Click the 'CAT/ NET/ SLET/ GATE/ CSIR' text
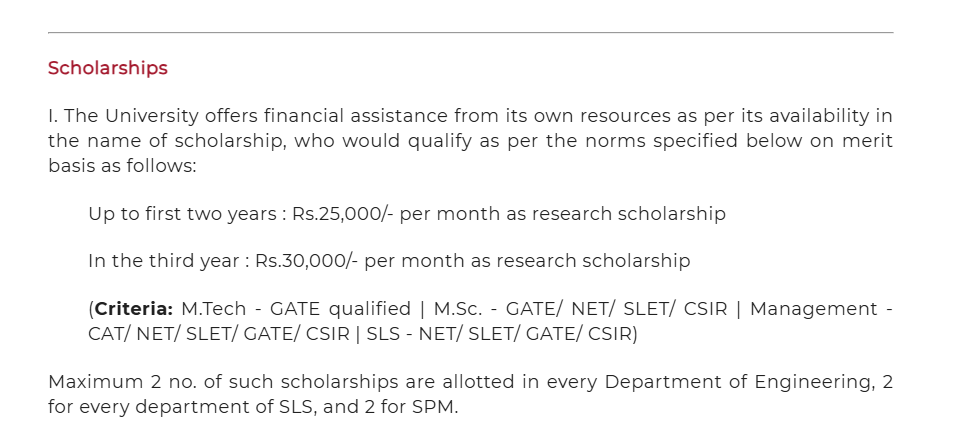The width and height of the screenshot is (960, 440). 217,334
